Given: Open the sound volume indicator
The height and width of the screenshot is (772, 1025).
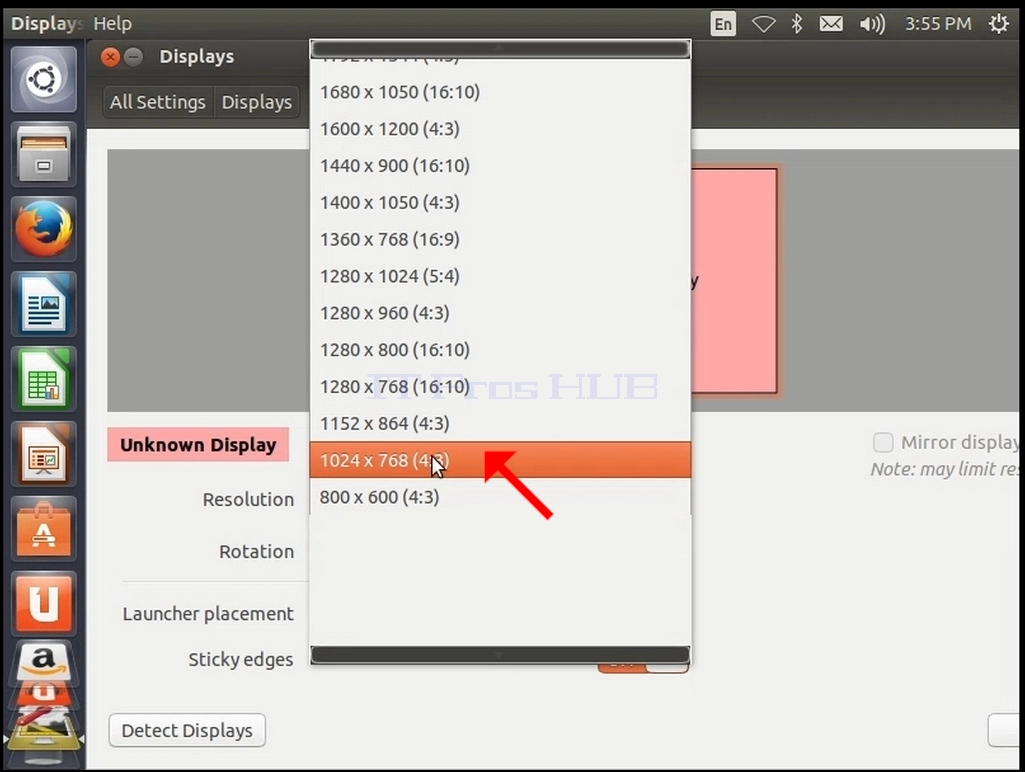Looking at the screenshot, I should coord(872,24).
